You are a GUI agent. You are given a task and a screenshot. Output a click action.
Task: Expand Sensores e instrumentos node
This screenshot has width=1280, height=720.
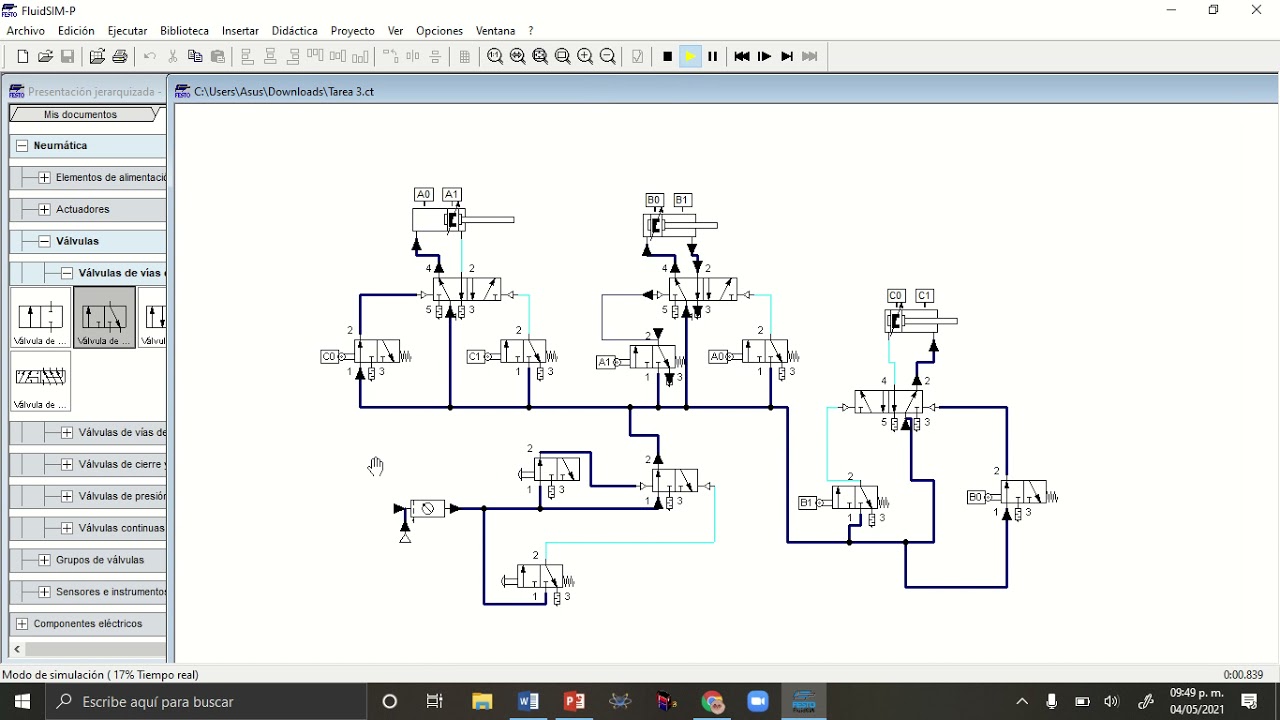tap(44, 592)
